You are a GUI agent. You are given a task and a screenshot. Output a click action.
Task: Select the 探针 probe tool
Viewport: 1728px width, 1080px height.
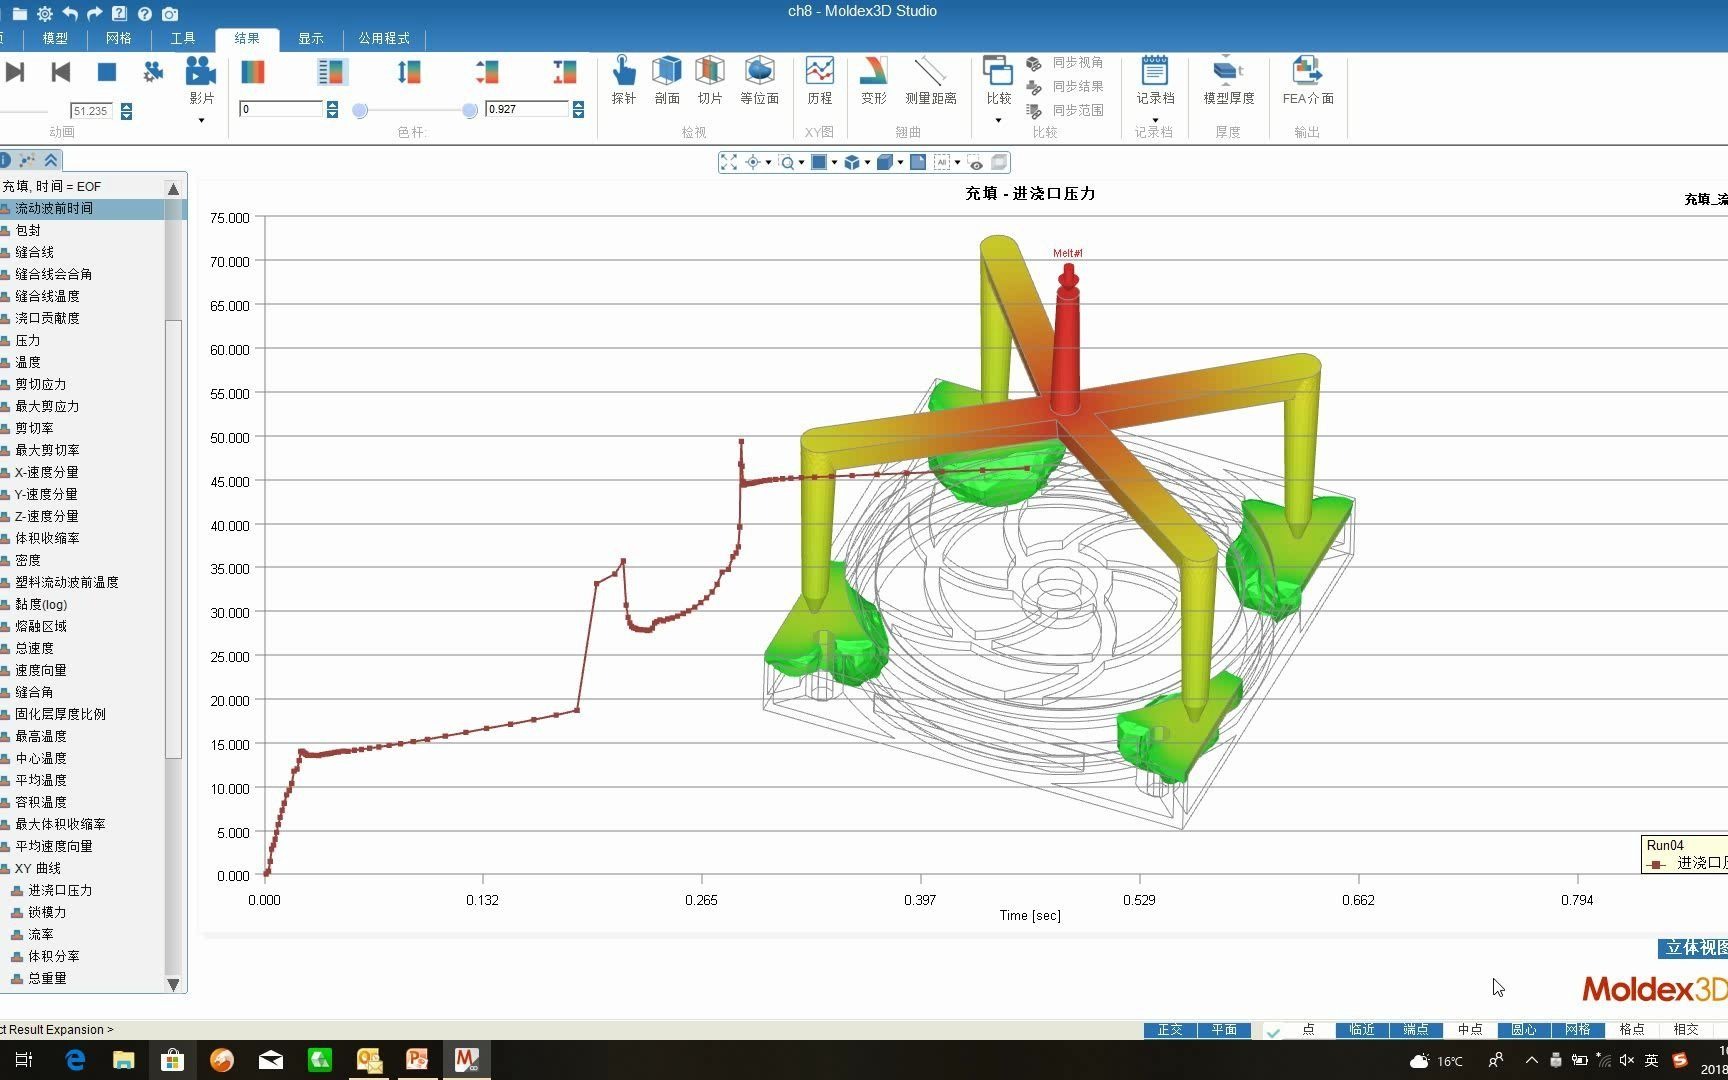point(624,80)
